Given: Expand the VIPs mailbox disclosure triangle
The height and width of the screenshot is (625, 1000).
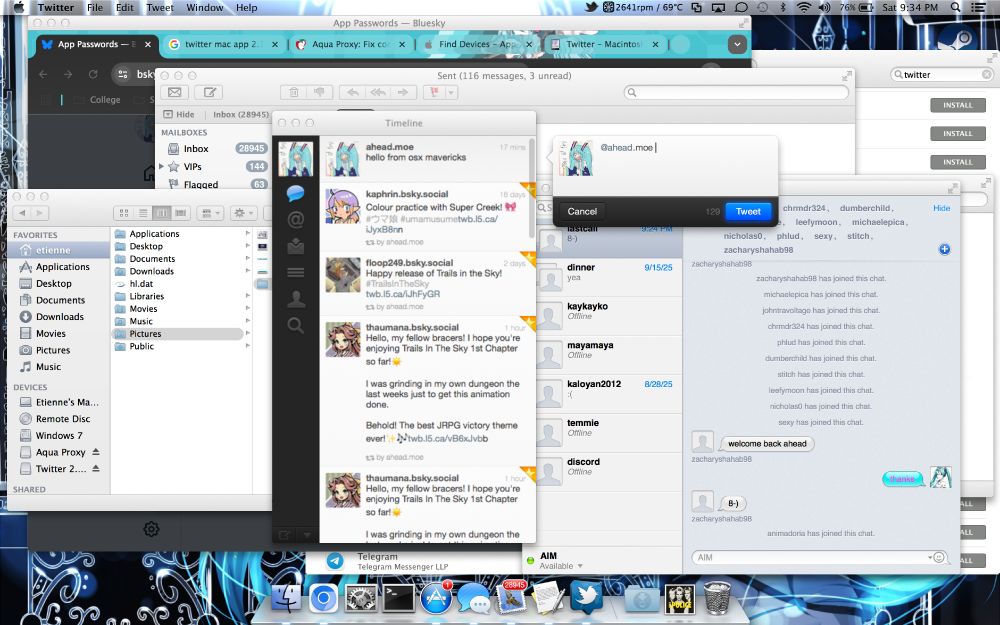Looking at the screenshot, I should 161,166.
